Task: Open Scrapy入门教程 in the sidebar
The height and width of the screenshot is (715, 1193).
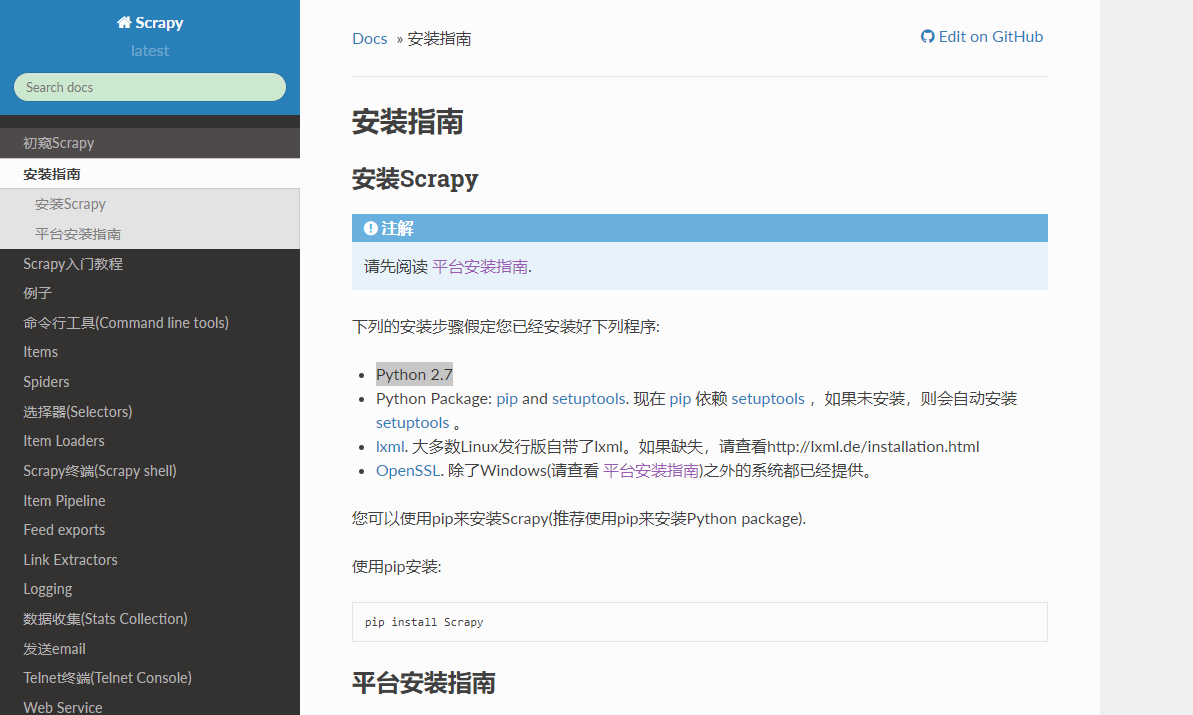Action: click(x=150, y=264)
